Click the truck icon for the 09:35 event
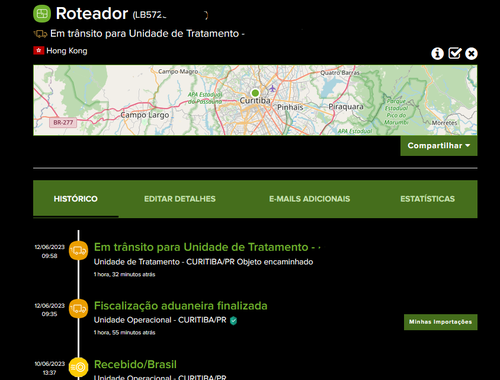The height and width of the screenshot is (380, 500). 79,309
